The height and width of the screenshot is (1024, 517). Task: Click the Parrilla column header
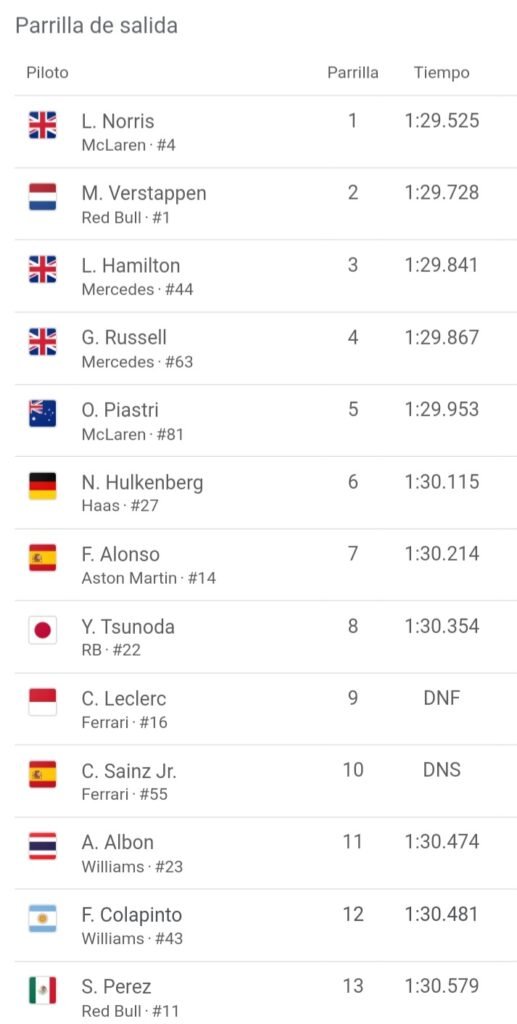click(352, 72)
